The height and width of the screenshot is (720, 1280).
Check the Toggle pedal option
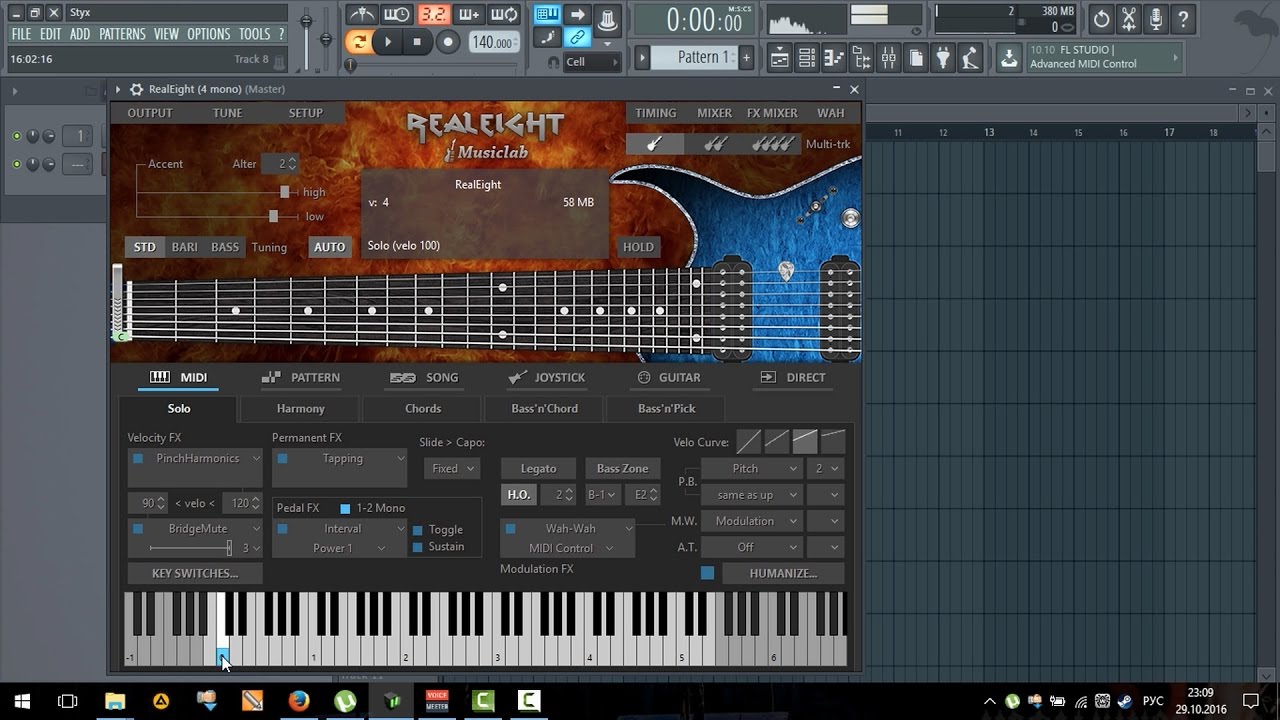click(418, 530)
